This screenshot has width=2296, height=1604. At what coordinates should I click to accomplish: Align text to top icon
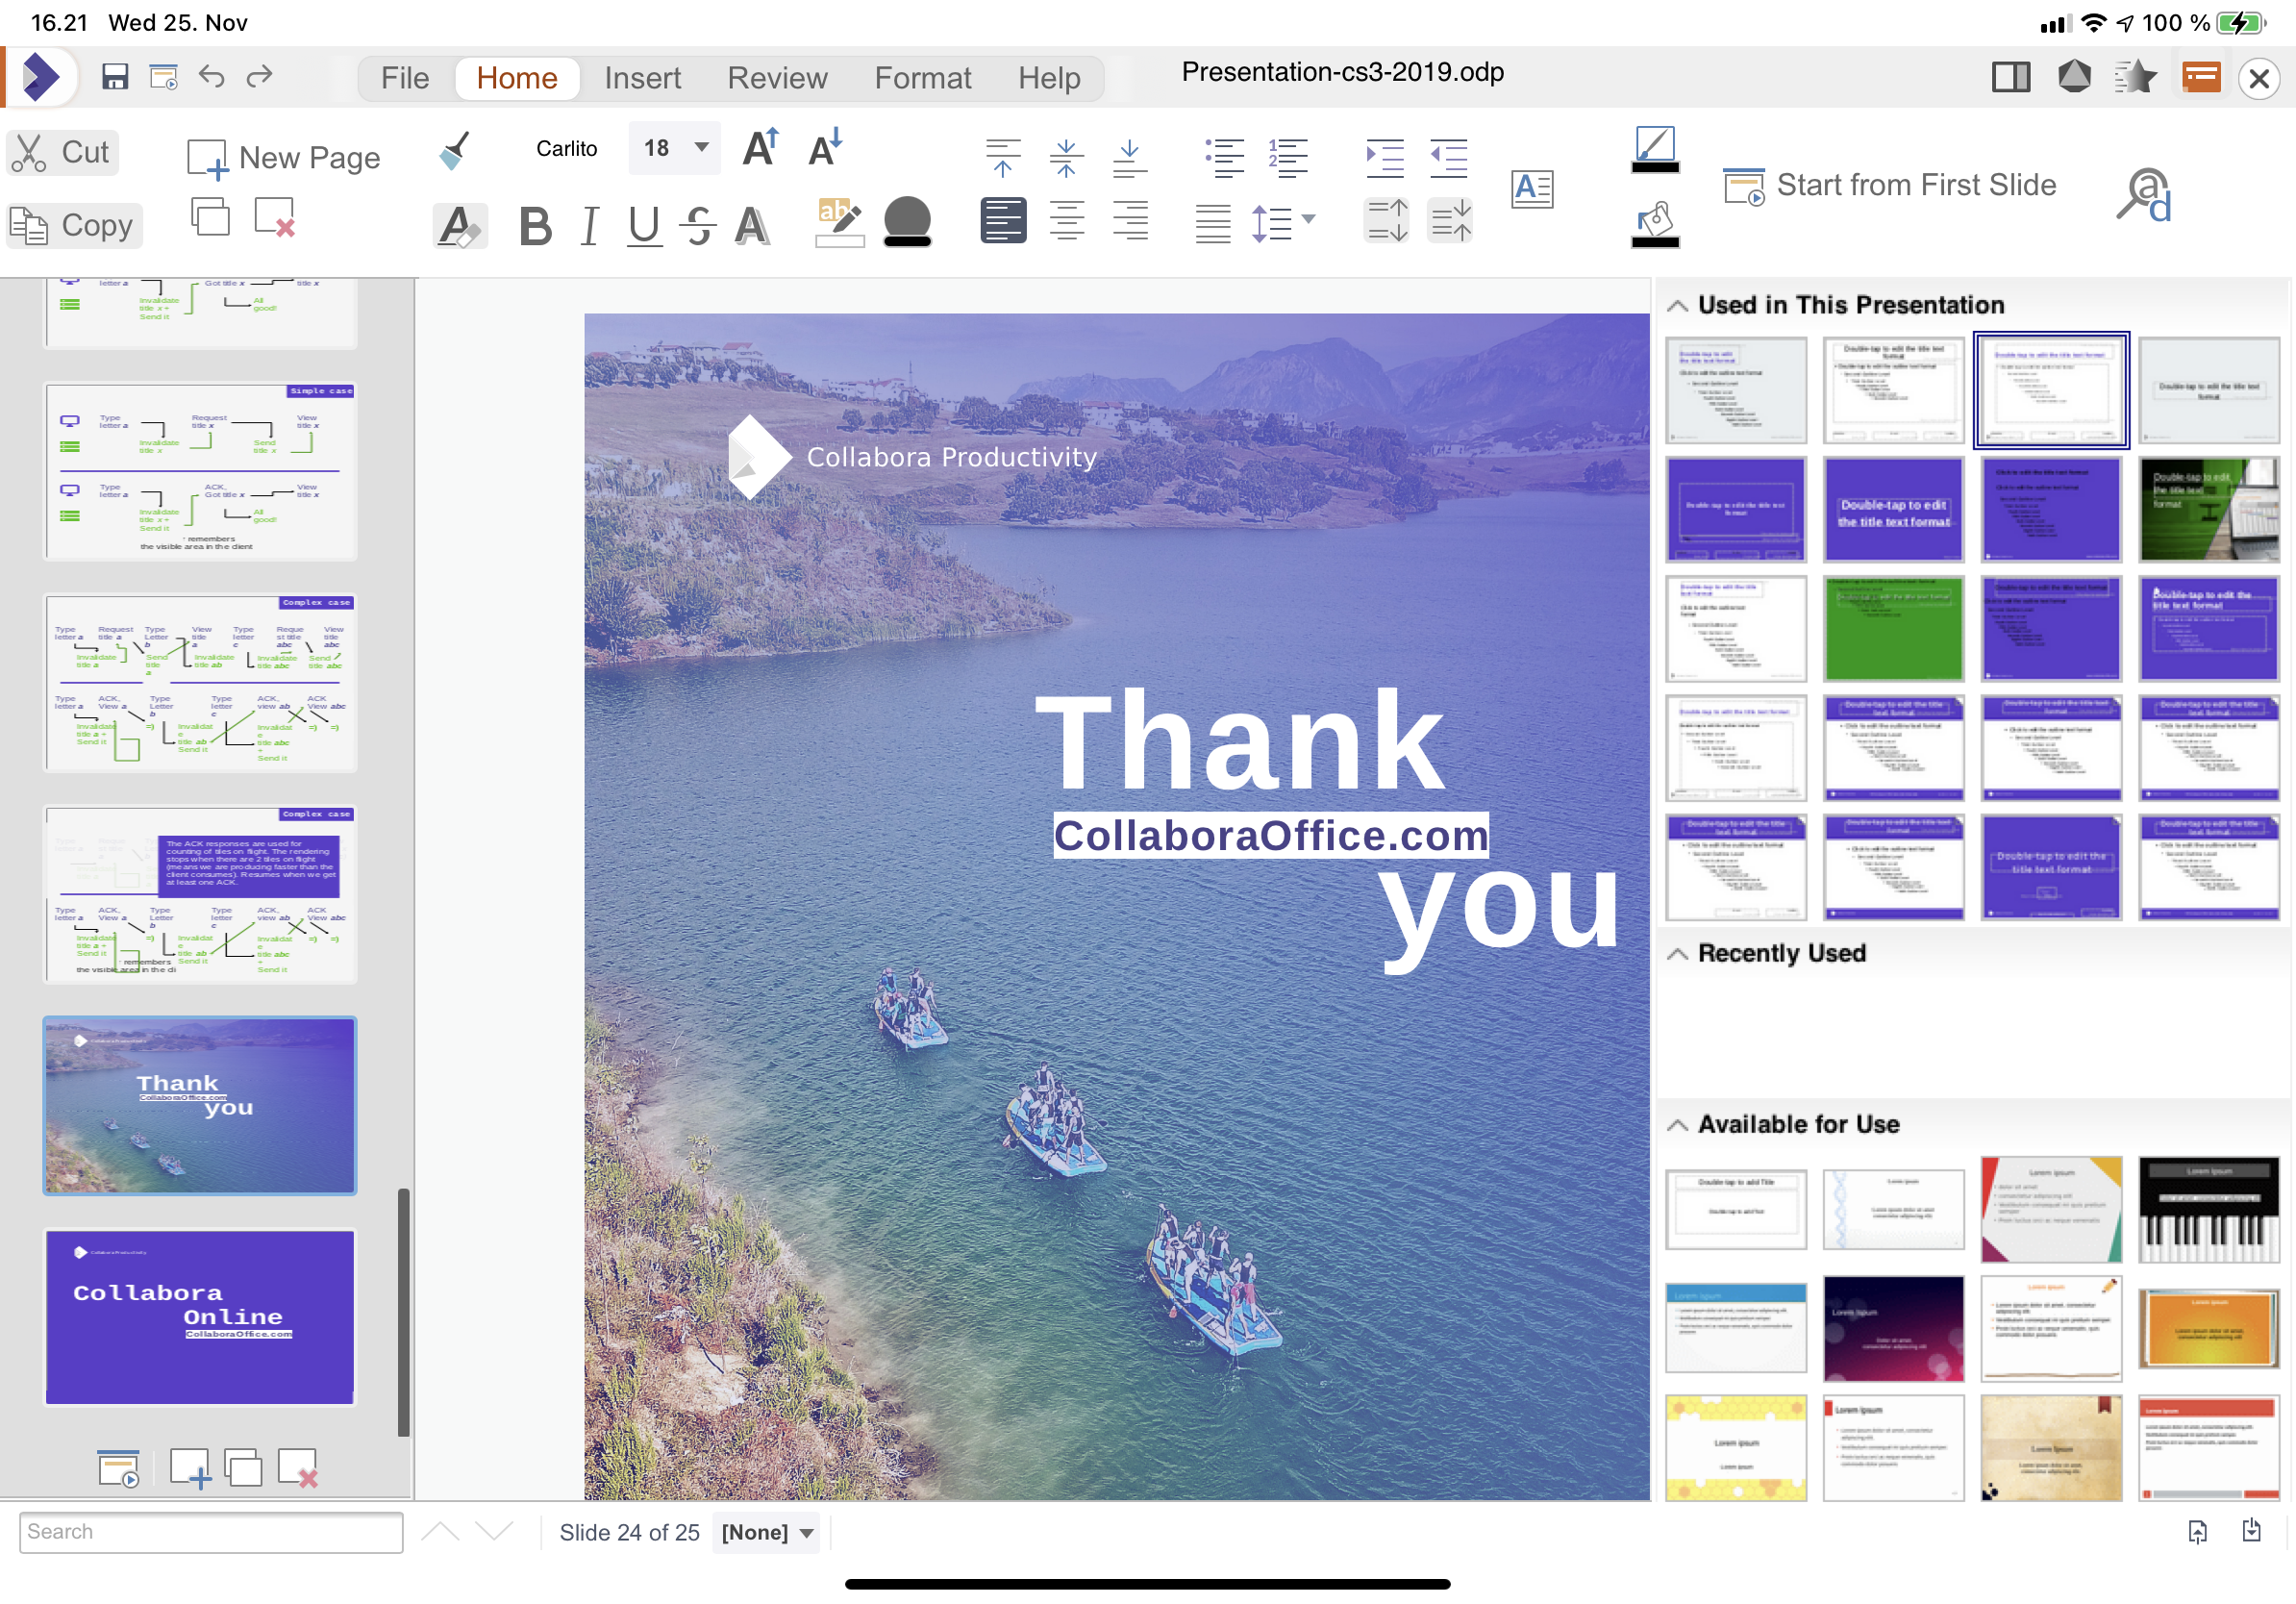point(1003,158)
